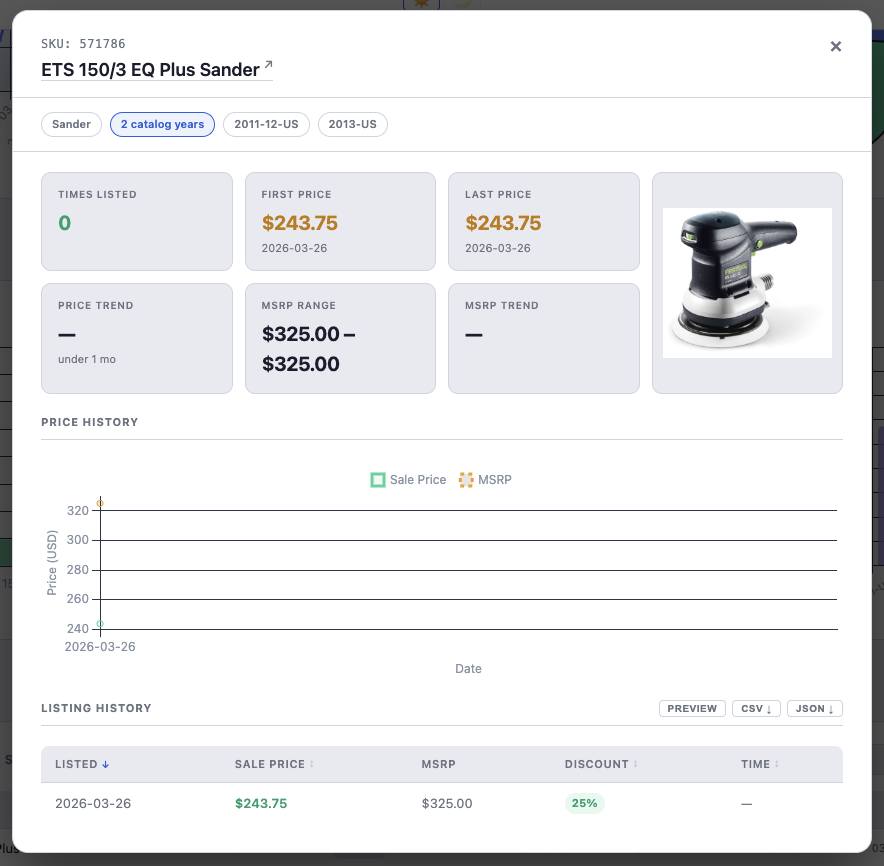Click the green Sale Price legend swatch

point(378,480)
